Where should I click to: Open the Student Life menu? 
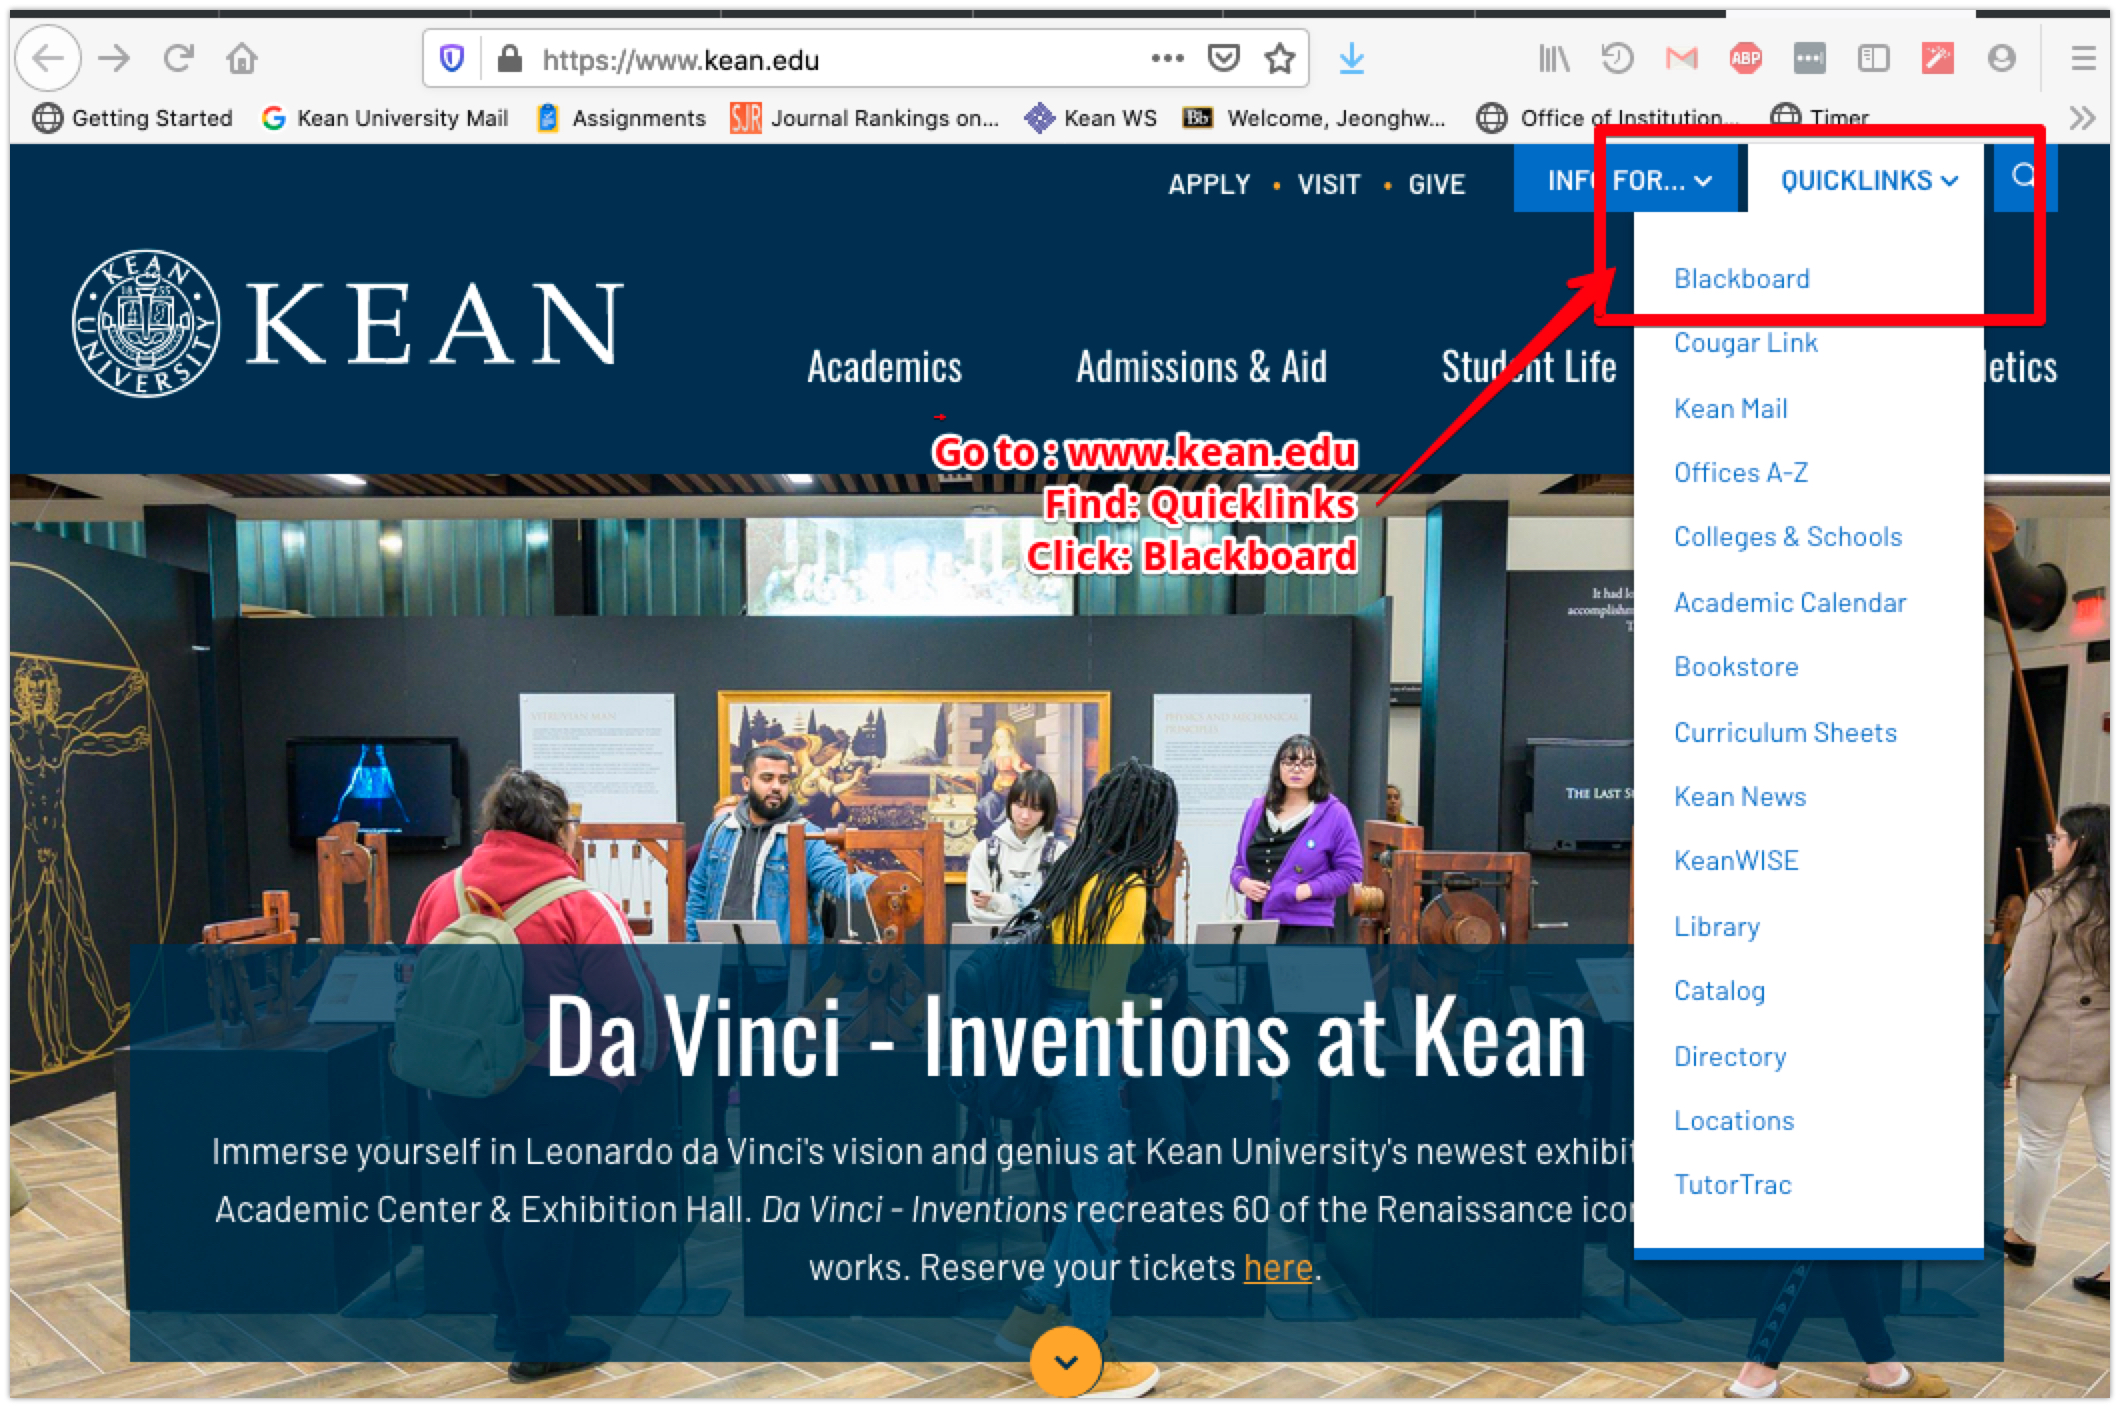click(1528, 367)
